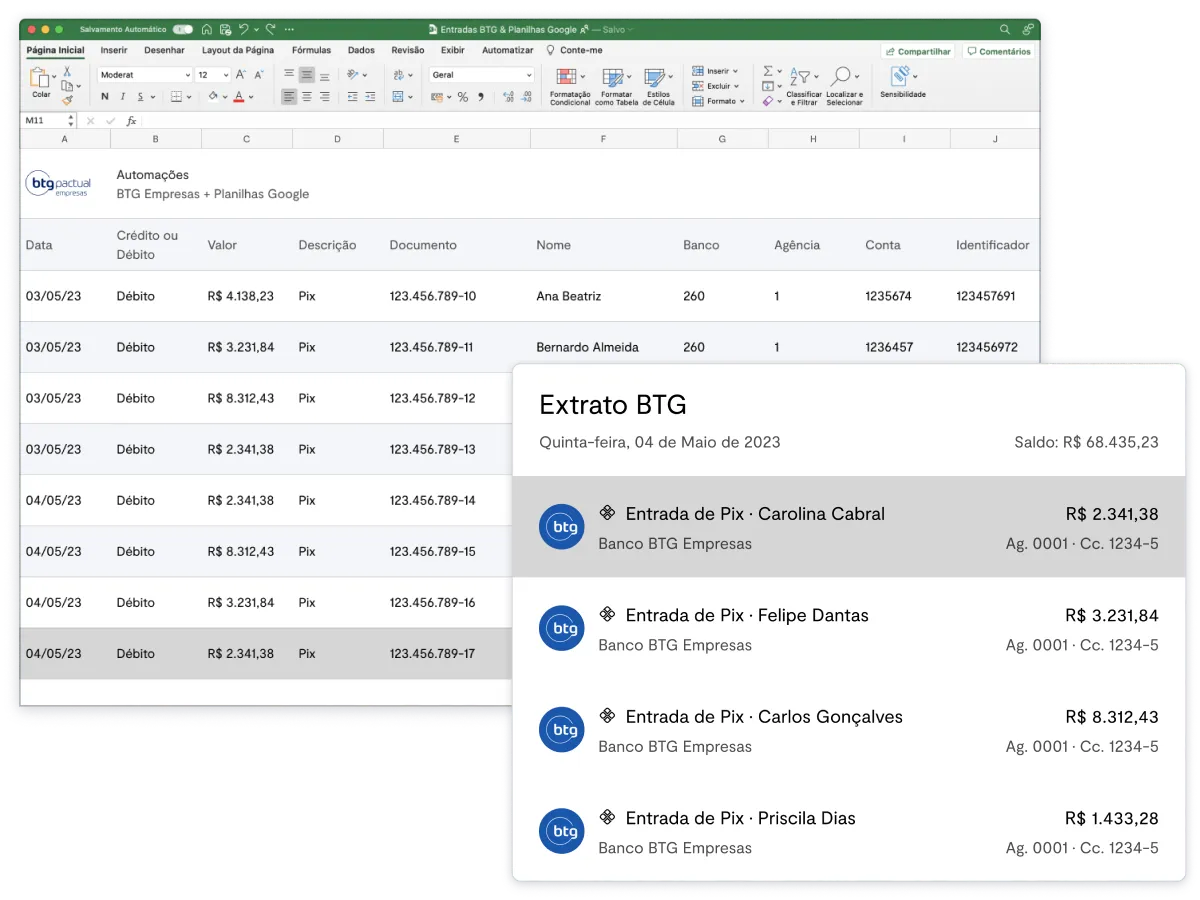Toggle bold formatting (N)
The width and height of the screenshot is (1200, 900).
(105, 97)
